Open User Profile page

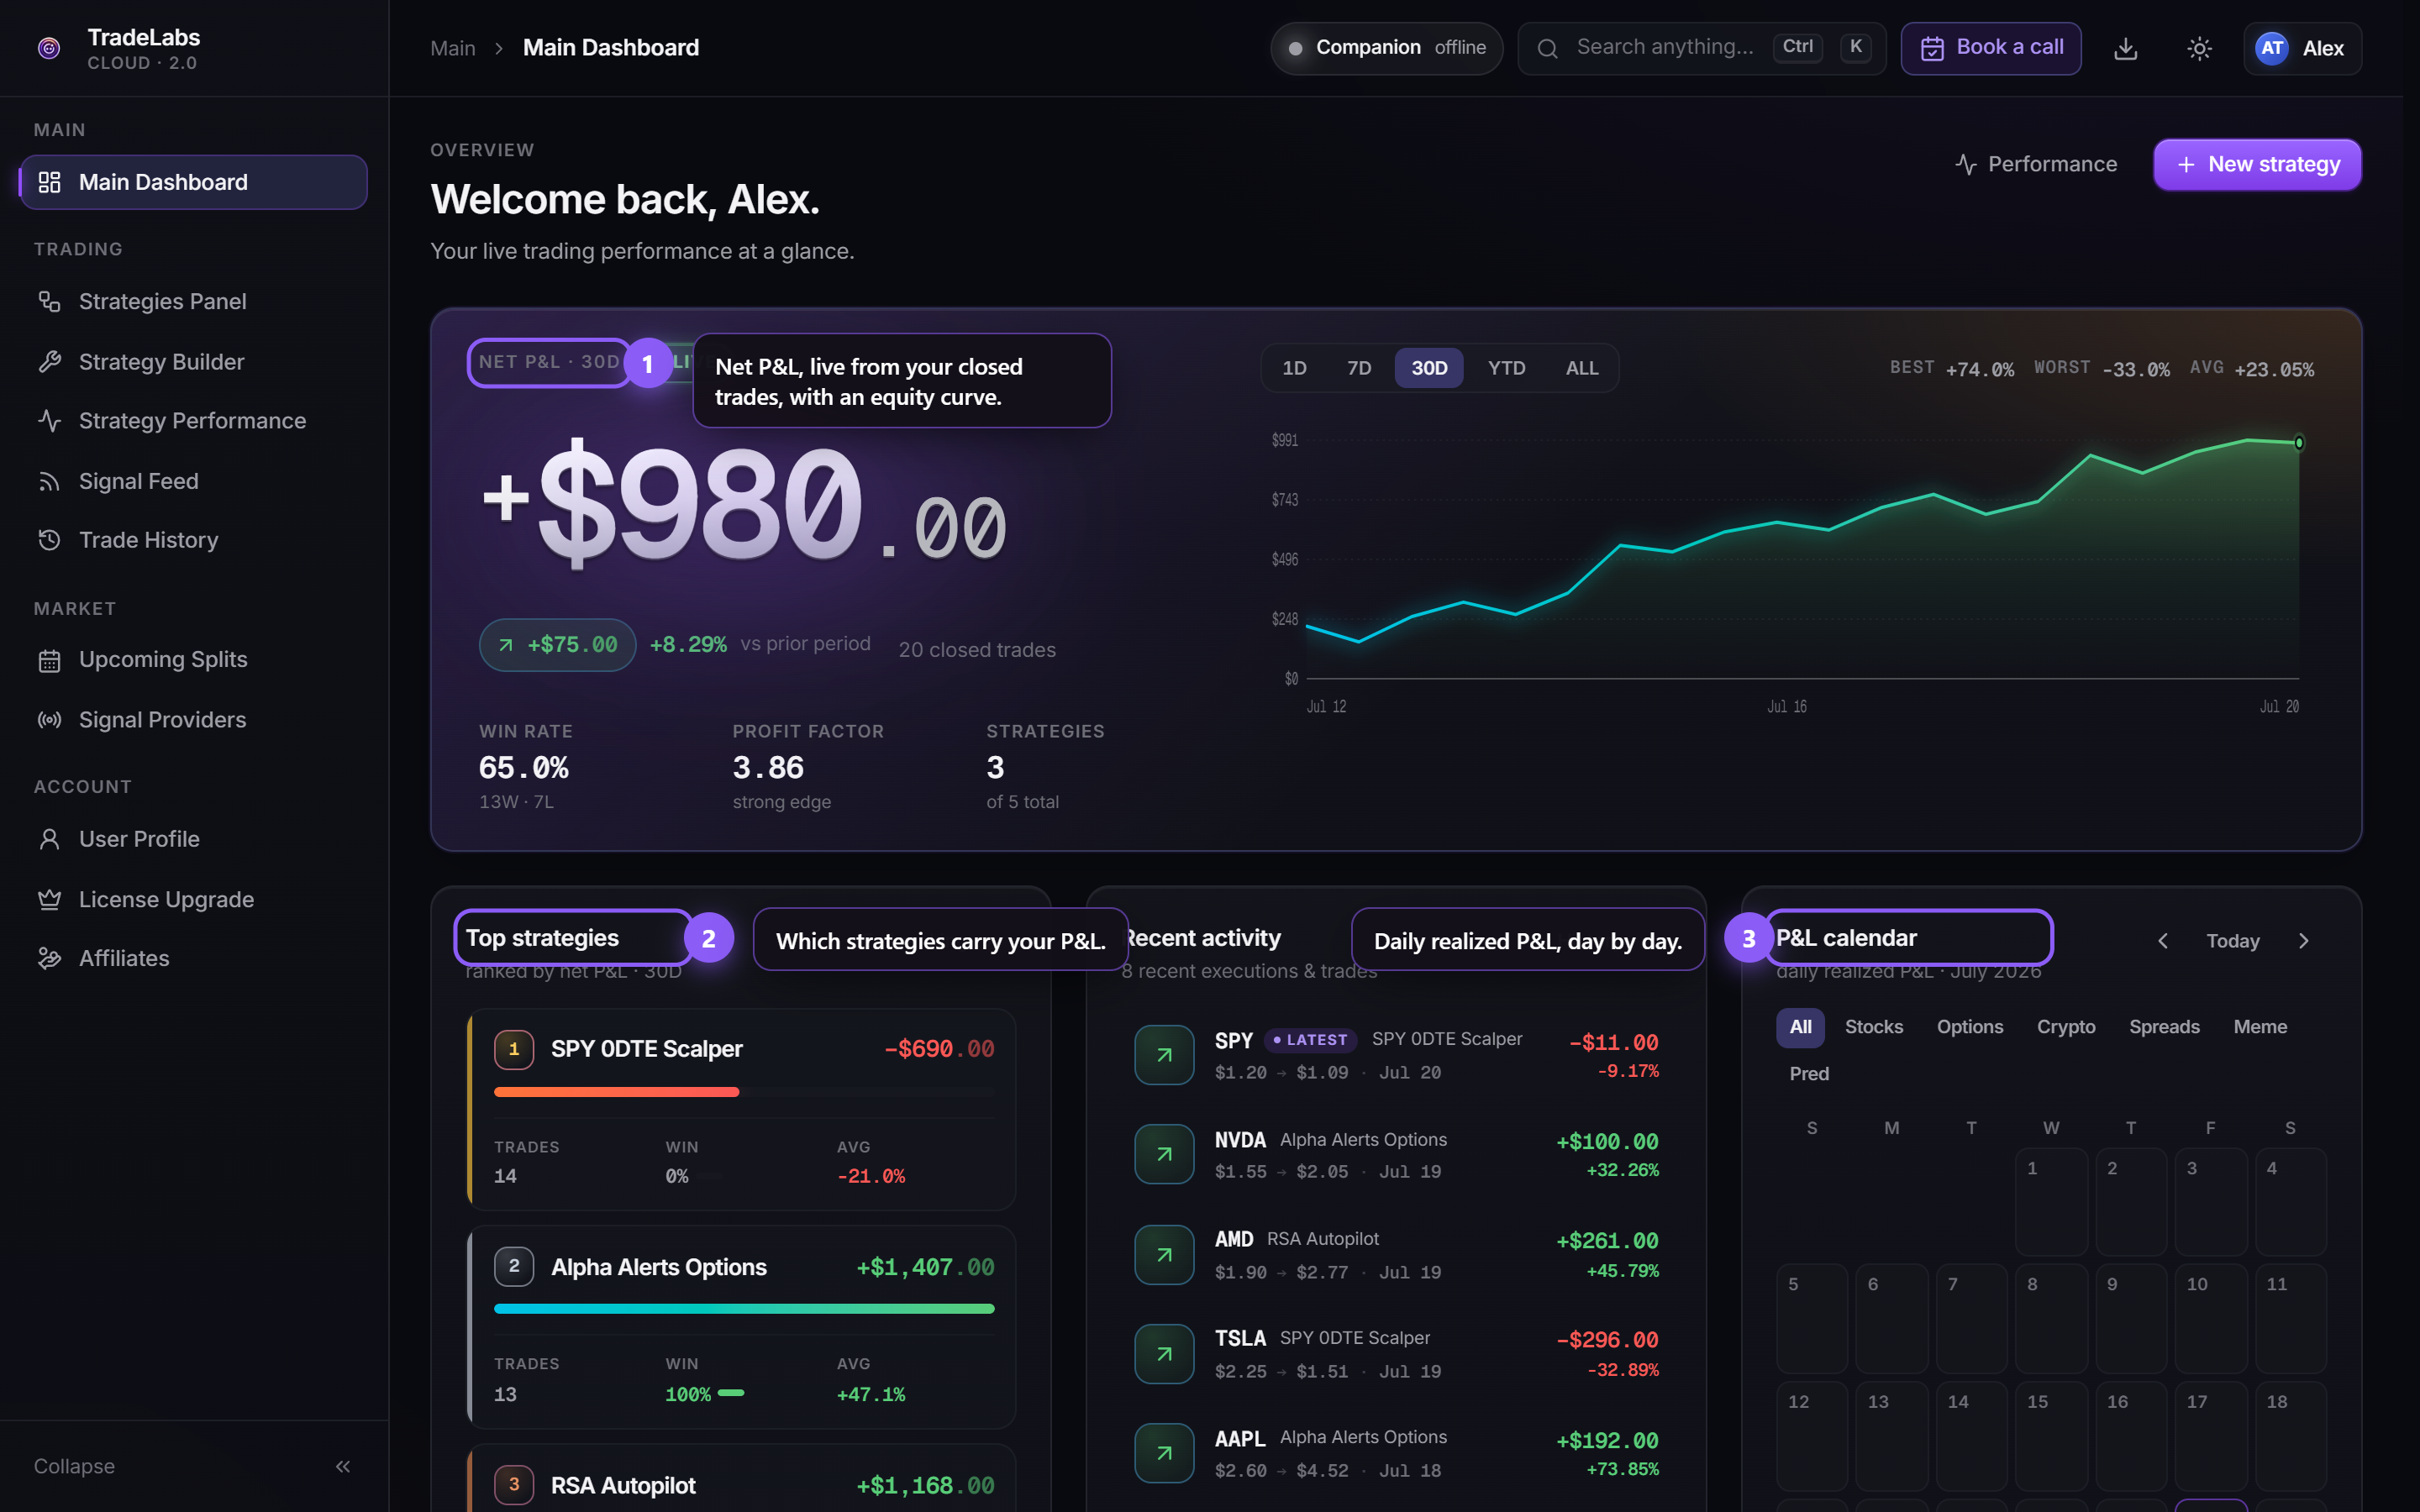tap(193, 839)
